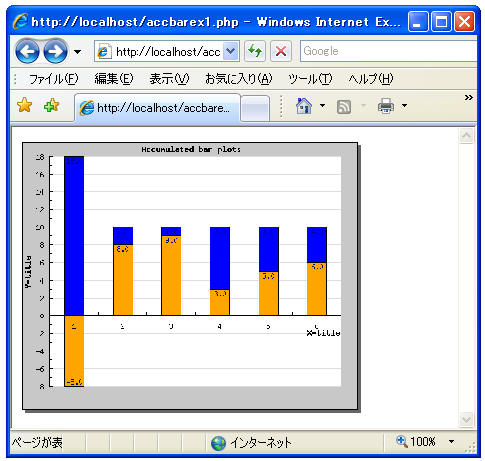Expand the Print dropdown arrow
The image size is (485, 461).
[404, 106]
